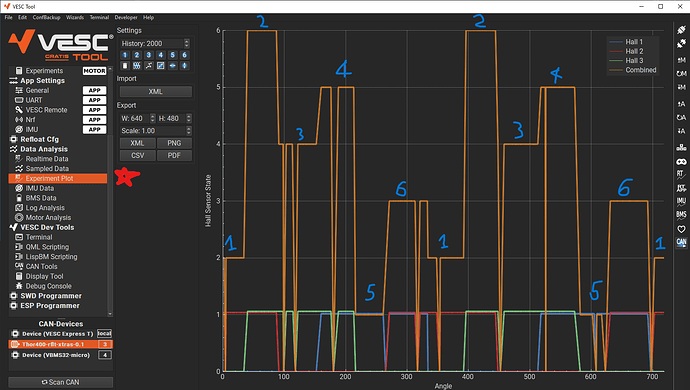Toggle the CAN forwarding icon in right toolbar
The image size is (690, 390).
681,243
